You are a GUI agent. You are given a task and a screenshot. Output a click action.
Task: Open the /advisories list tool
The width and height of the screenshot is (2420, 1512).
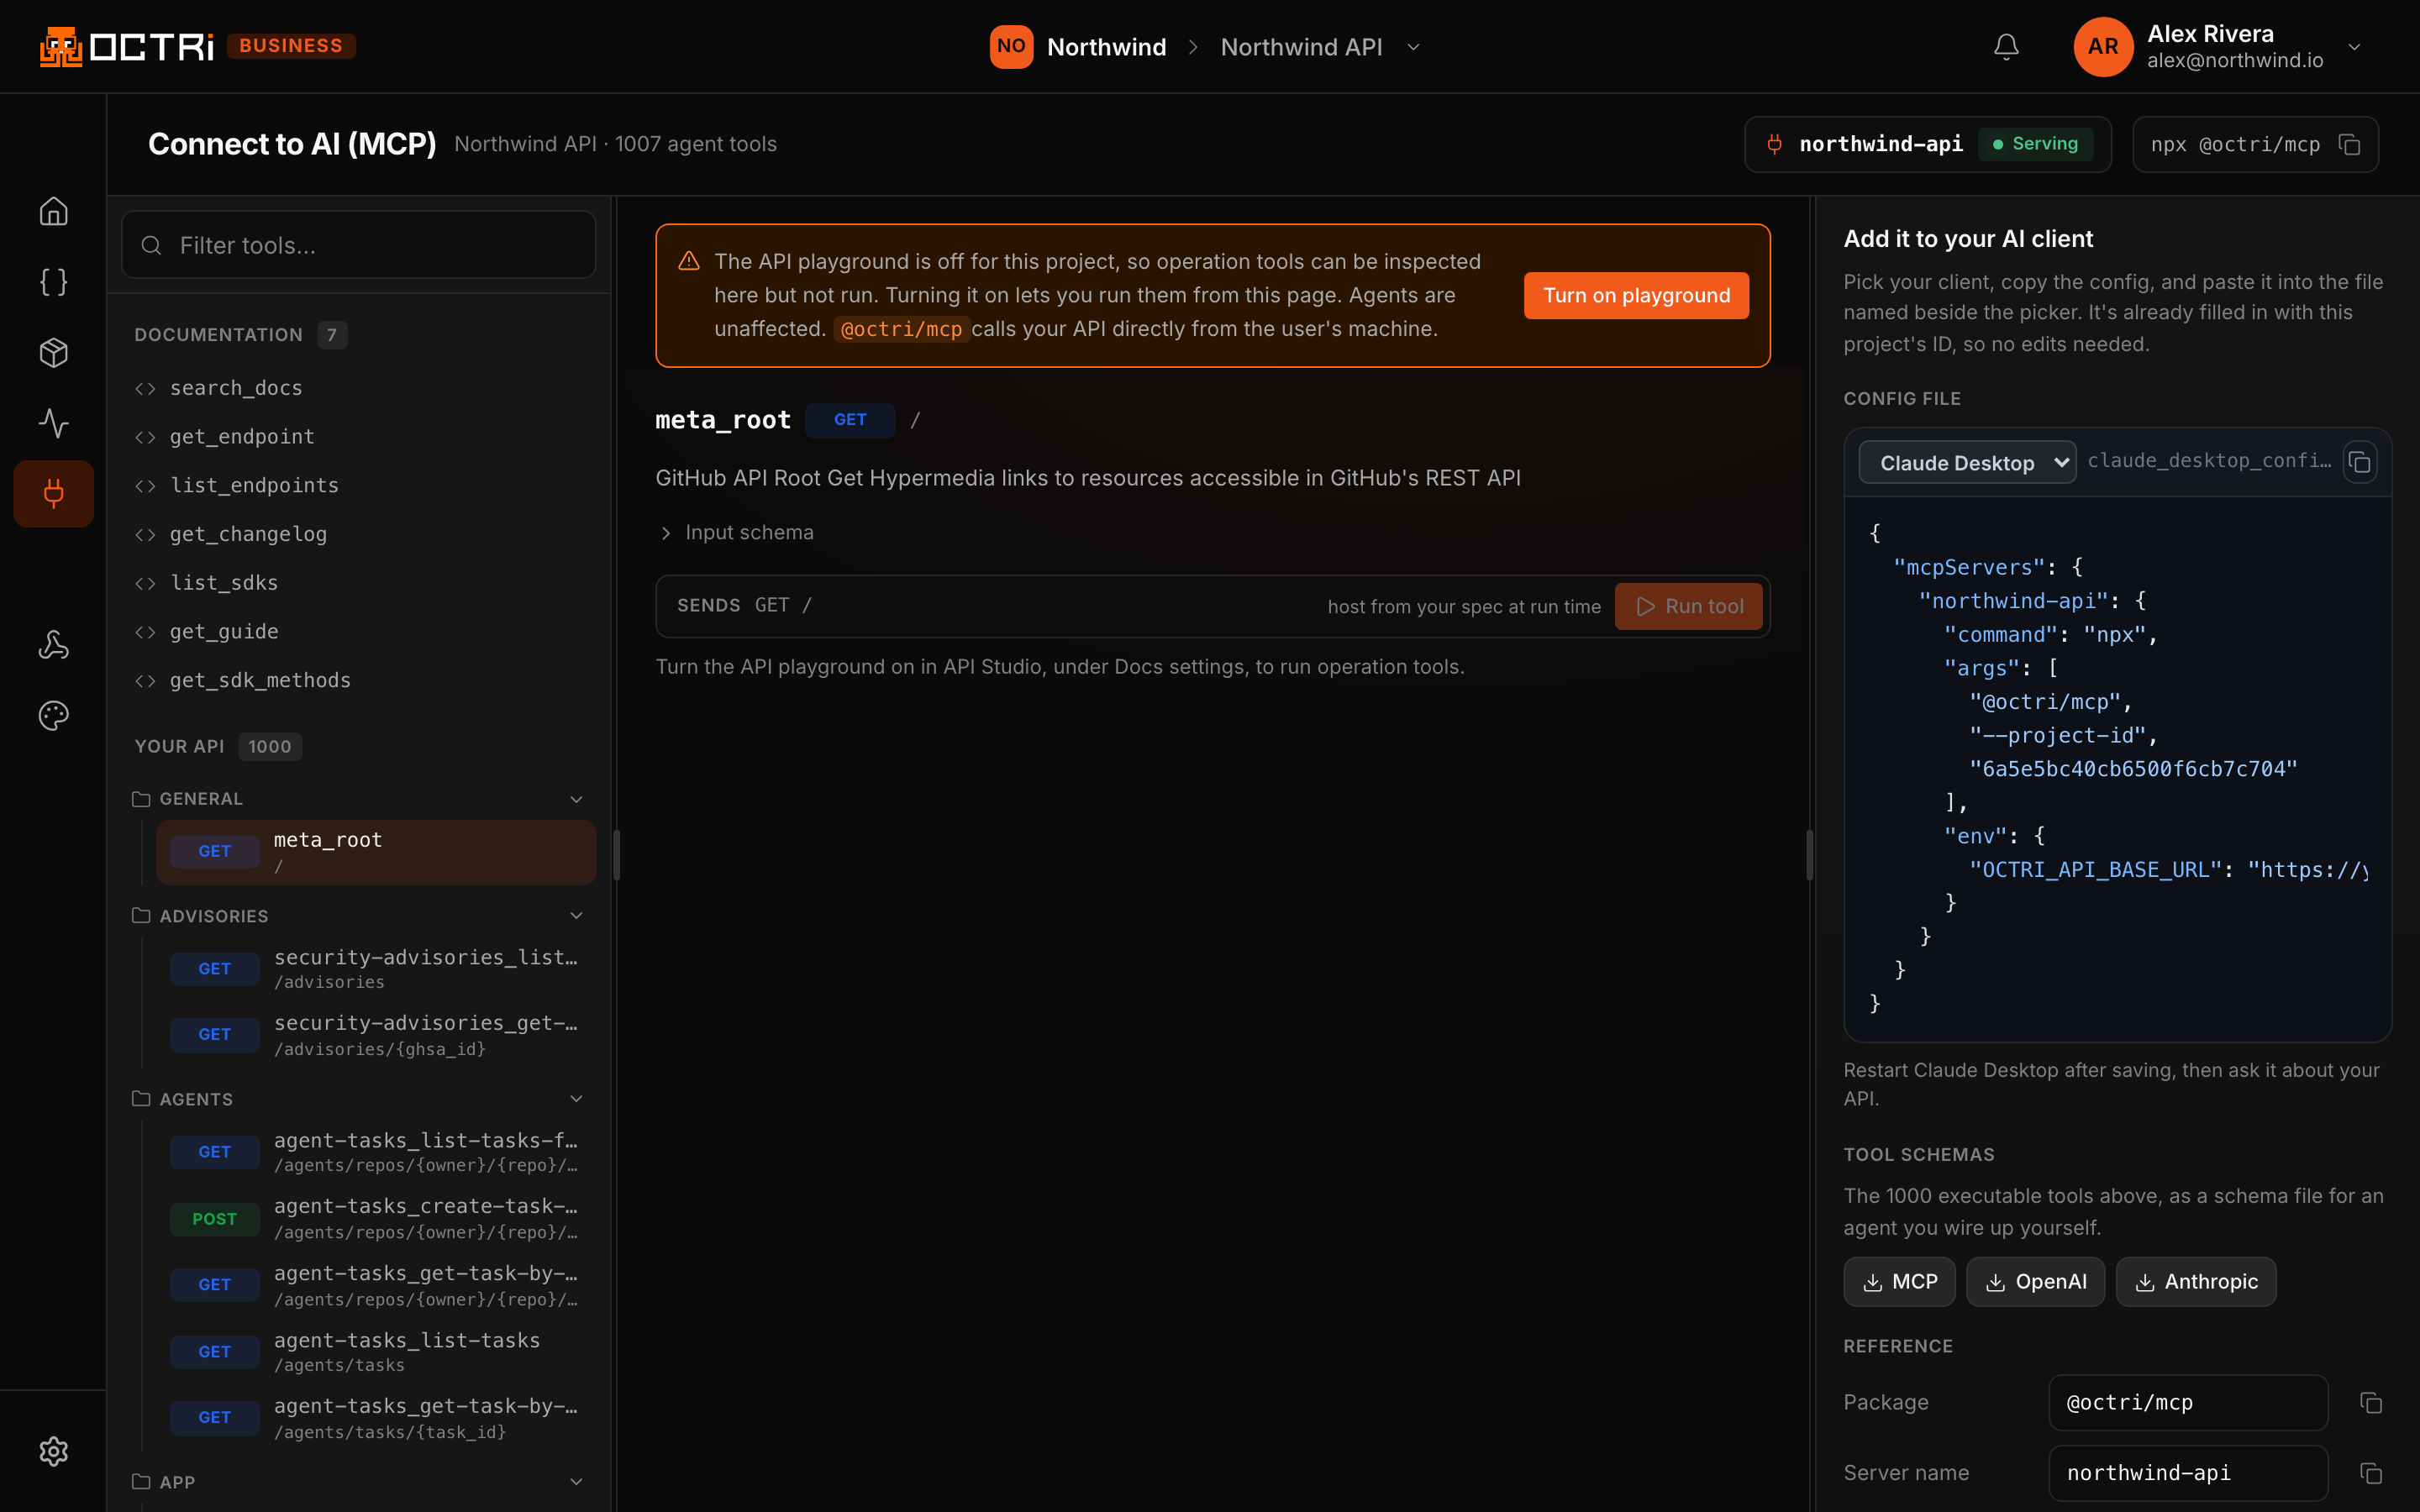pos(376,969)
